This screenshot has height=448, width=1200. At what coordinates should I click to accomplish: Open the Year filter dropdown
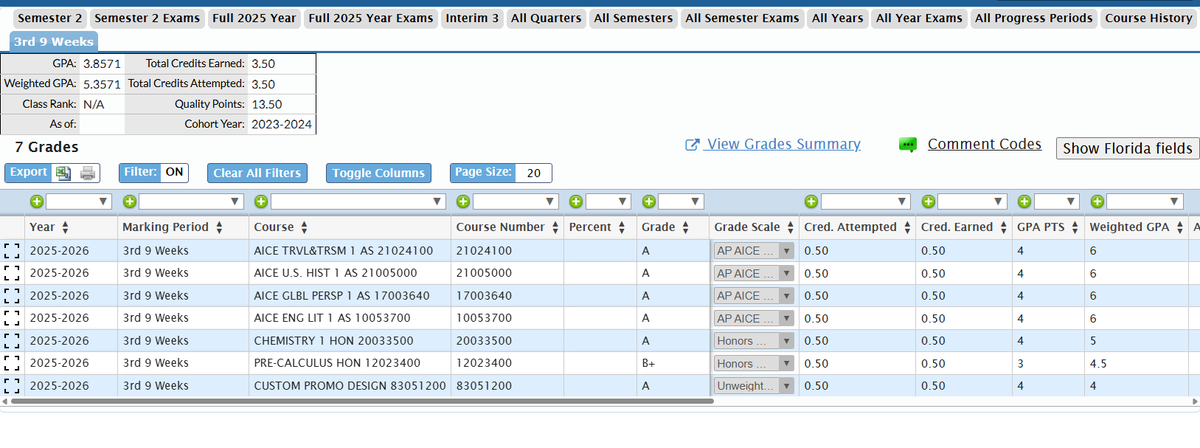pyautogui.click(x=79, y=201)
